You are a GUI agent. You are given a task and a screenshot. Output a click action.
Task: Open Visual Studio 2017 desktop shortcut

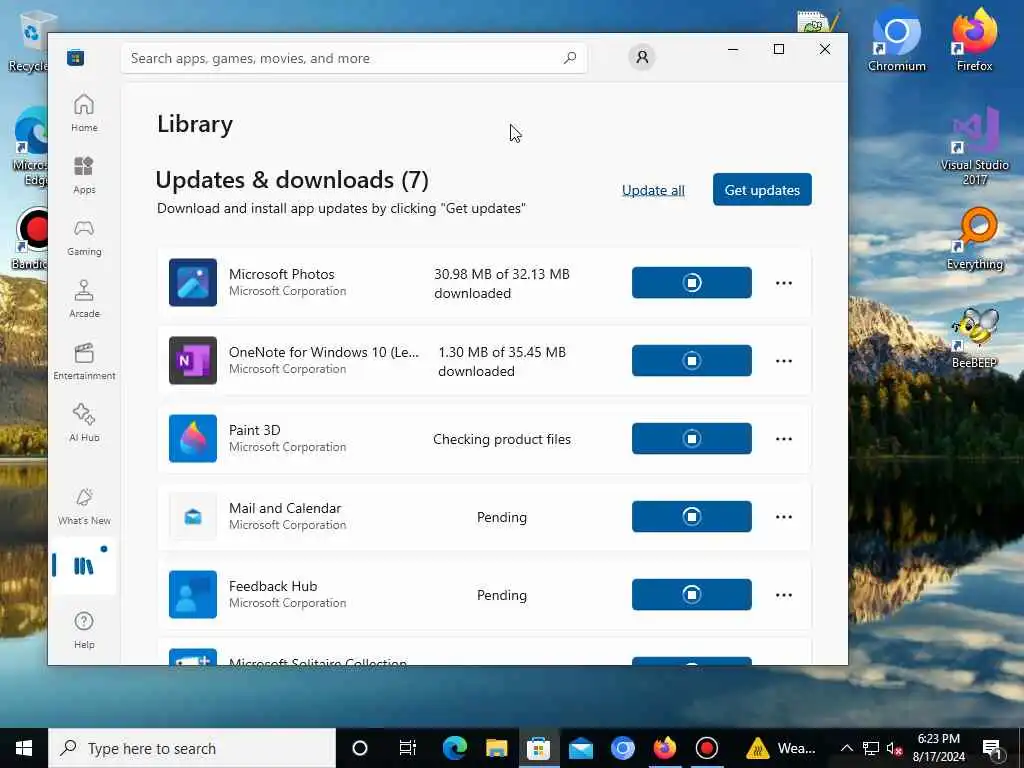(x=974, y=146)
